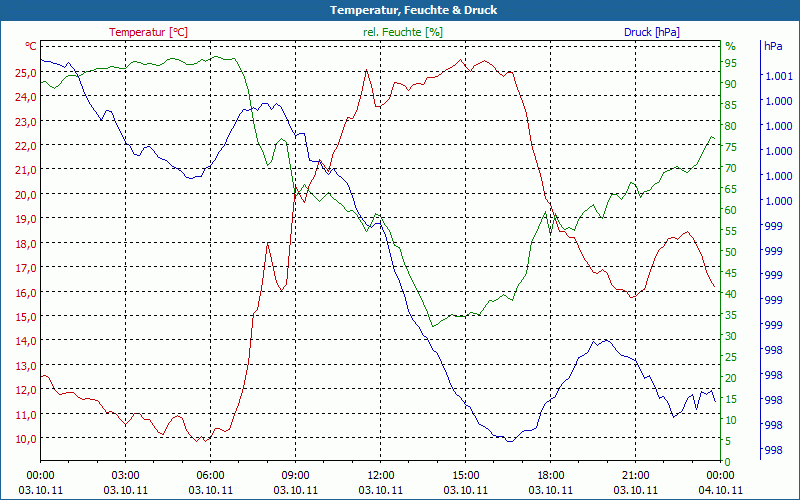The width and height of the screenshot is (800, 500).
Task: Click the '12,0' temperature axis value
Action: pos(26,390)
